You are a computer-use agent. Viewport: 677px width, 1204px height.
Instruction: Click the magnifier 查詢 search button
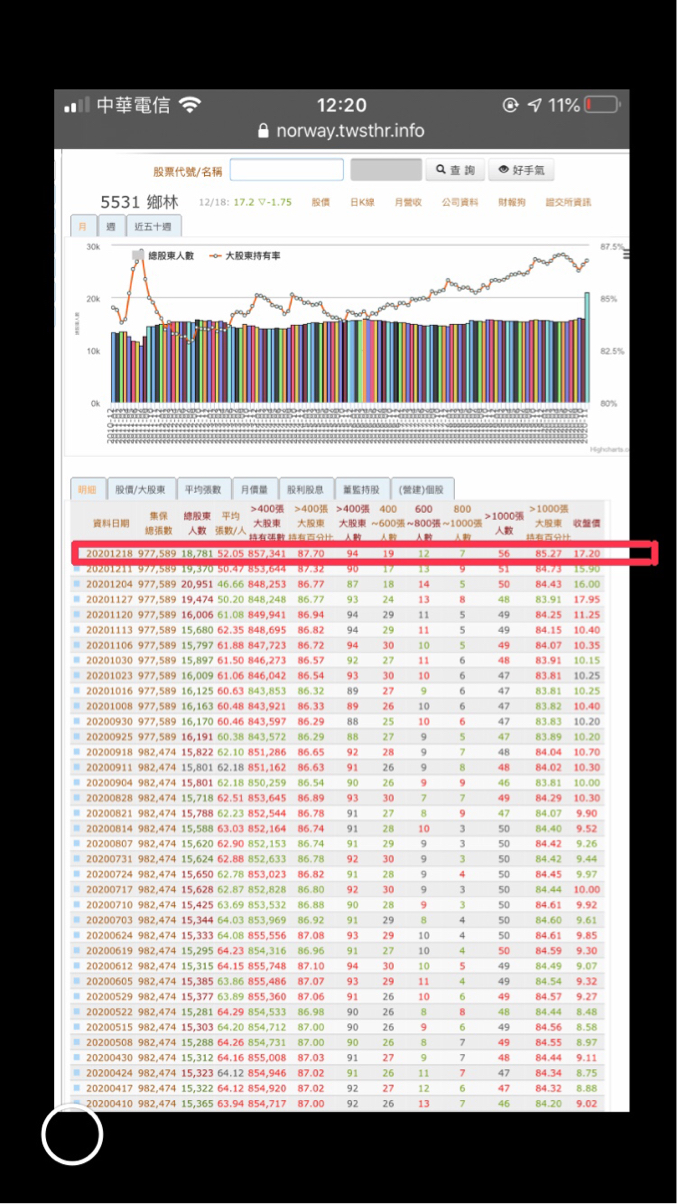click(455, 171)
